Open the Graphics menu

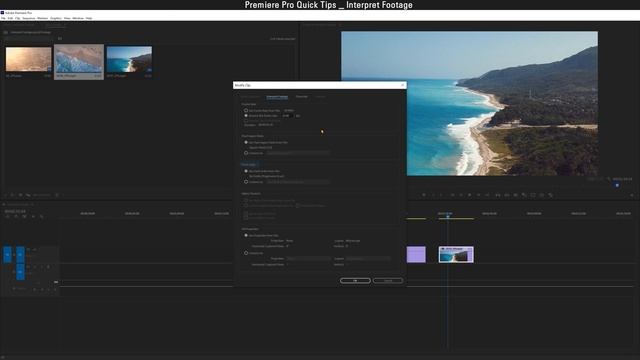pos(56,18)
